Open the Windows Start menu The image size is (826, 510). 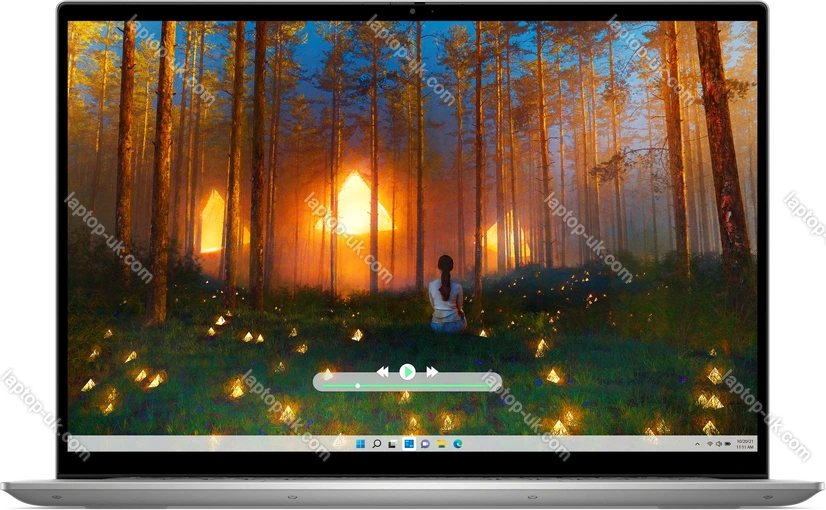tap(361, 443)
